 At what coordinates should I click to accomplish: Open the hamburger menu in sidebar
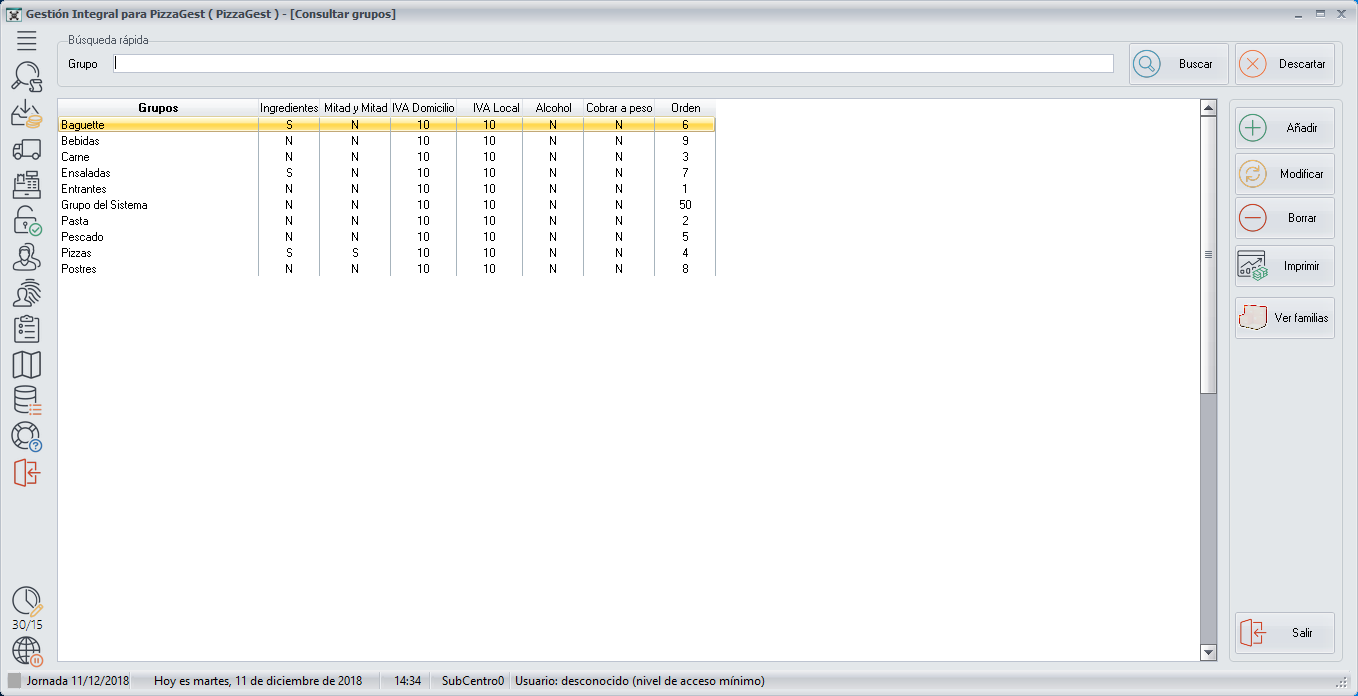click(x=26, y=41)
